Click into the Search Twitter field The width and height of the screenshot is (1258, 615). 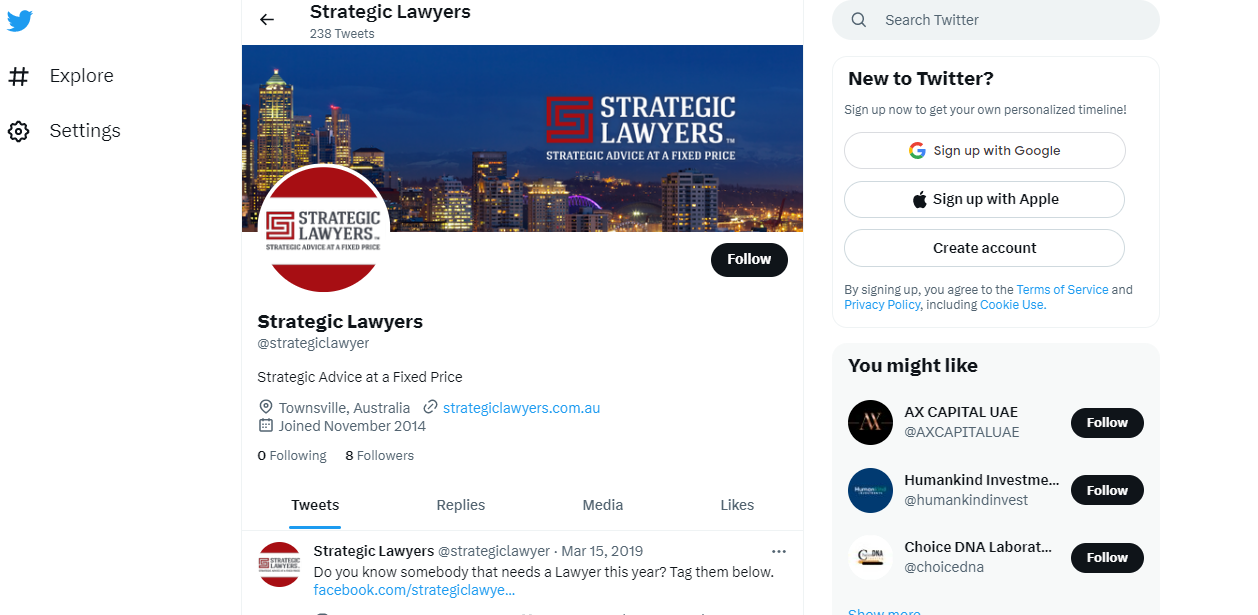[x=996, y=20]
